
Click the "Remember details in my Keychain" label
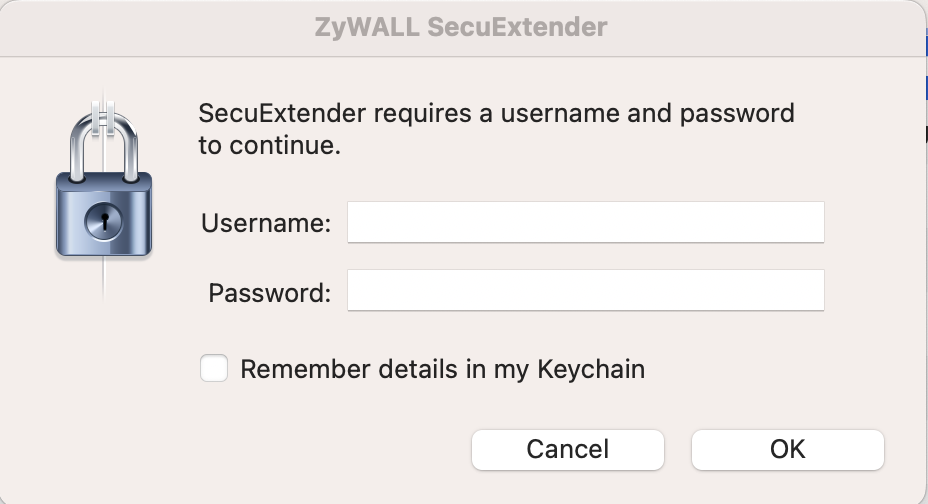(x=442, y=369)
